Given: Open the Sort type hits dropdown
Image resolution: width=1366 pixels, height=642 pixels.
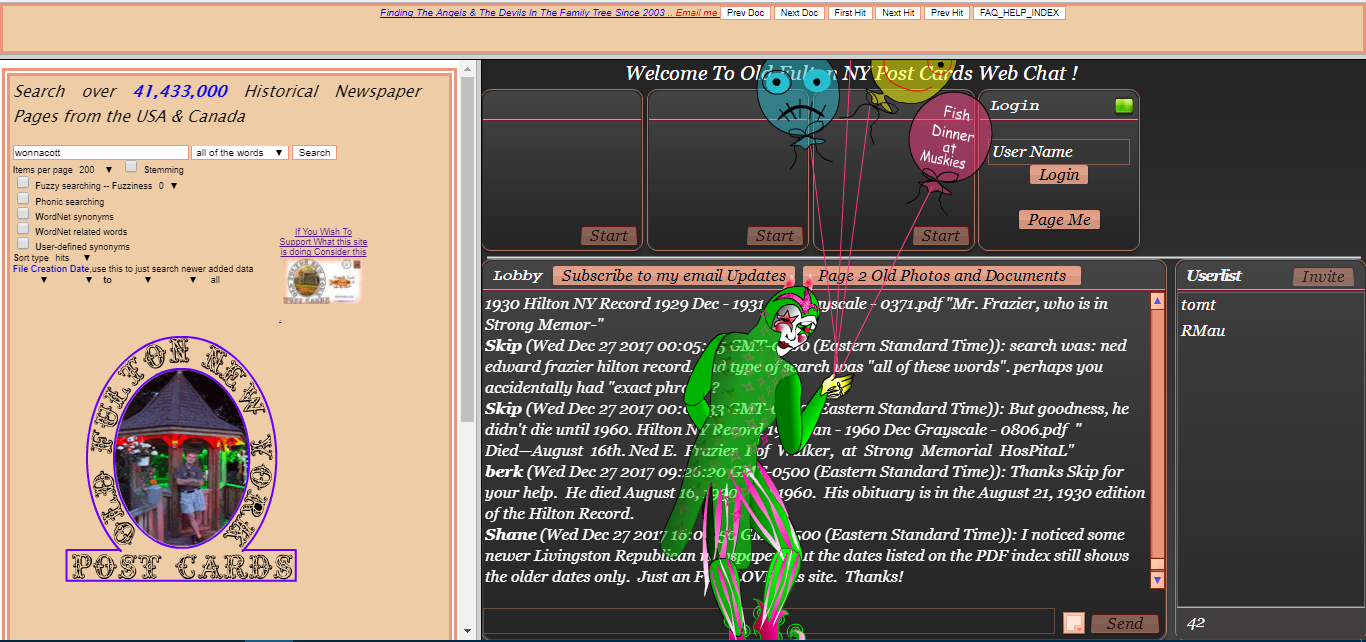Looking at the screenshot, I should pos(73,258).
